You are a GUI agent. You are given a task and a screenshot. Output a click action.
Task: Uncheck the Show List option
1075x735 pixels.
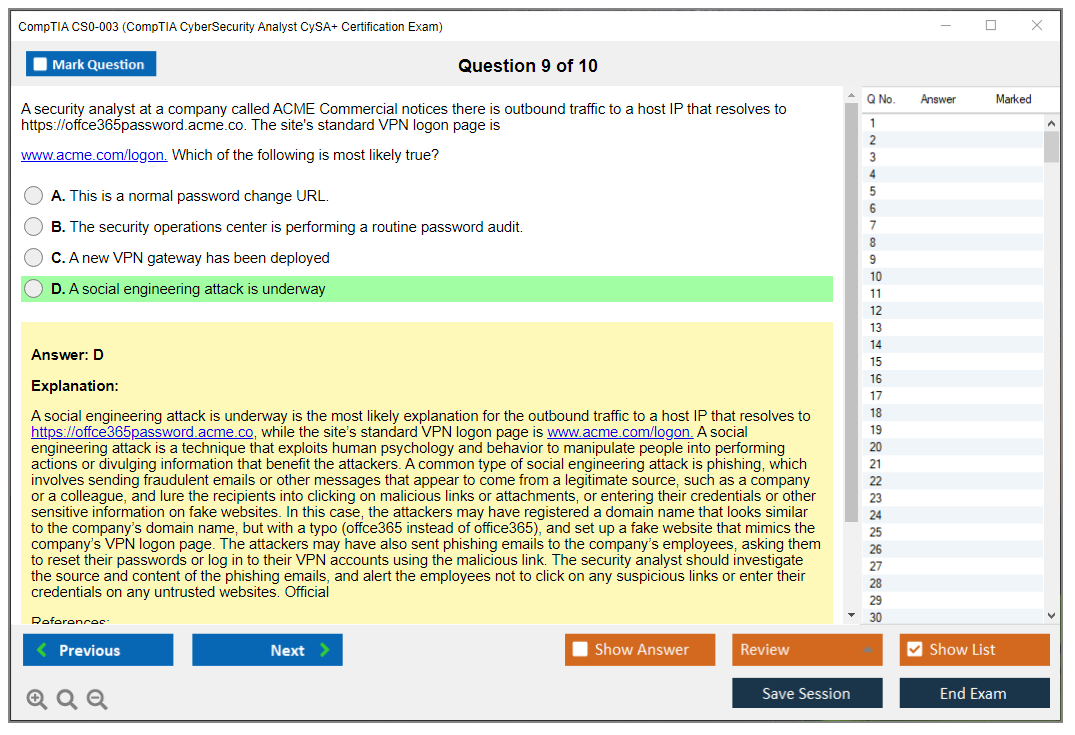[x=914, y=650]
